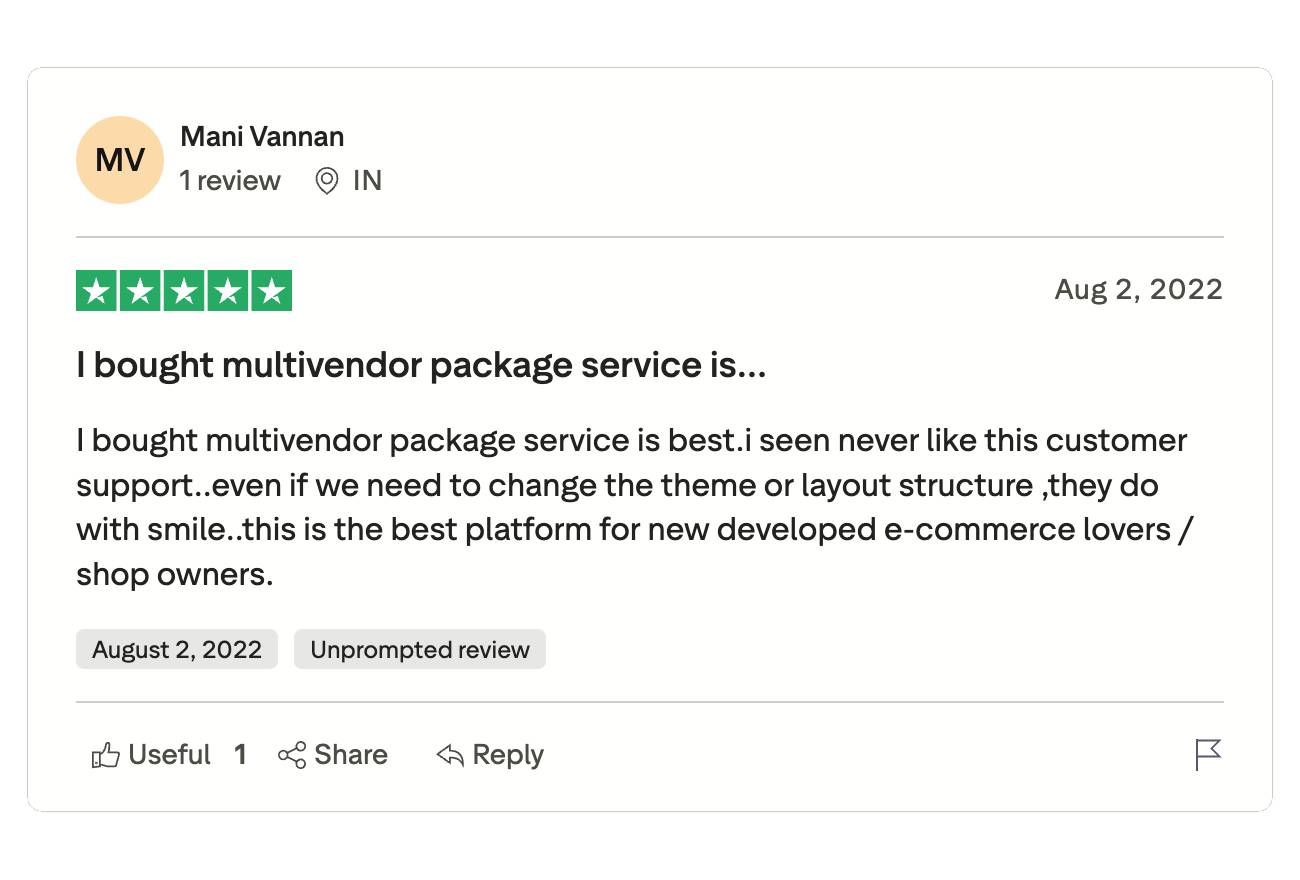This screenshot has height=880, width=1300.
Task: Click the "Unprompted review" tag
Action: pyautogui.click(x=420, y=650)
